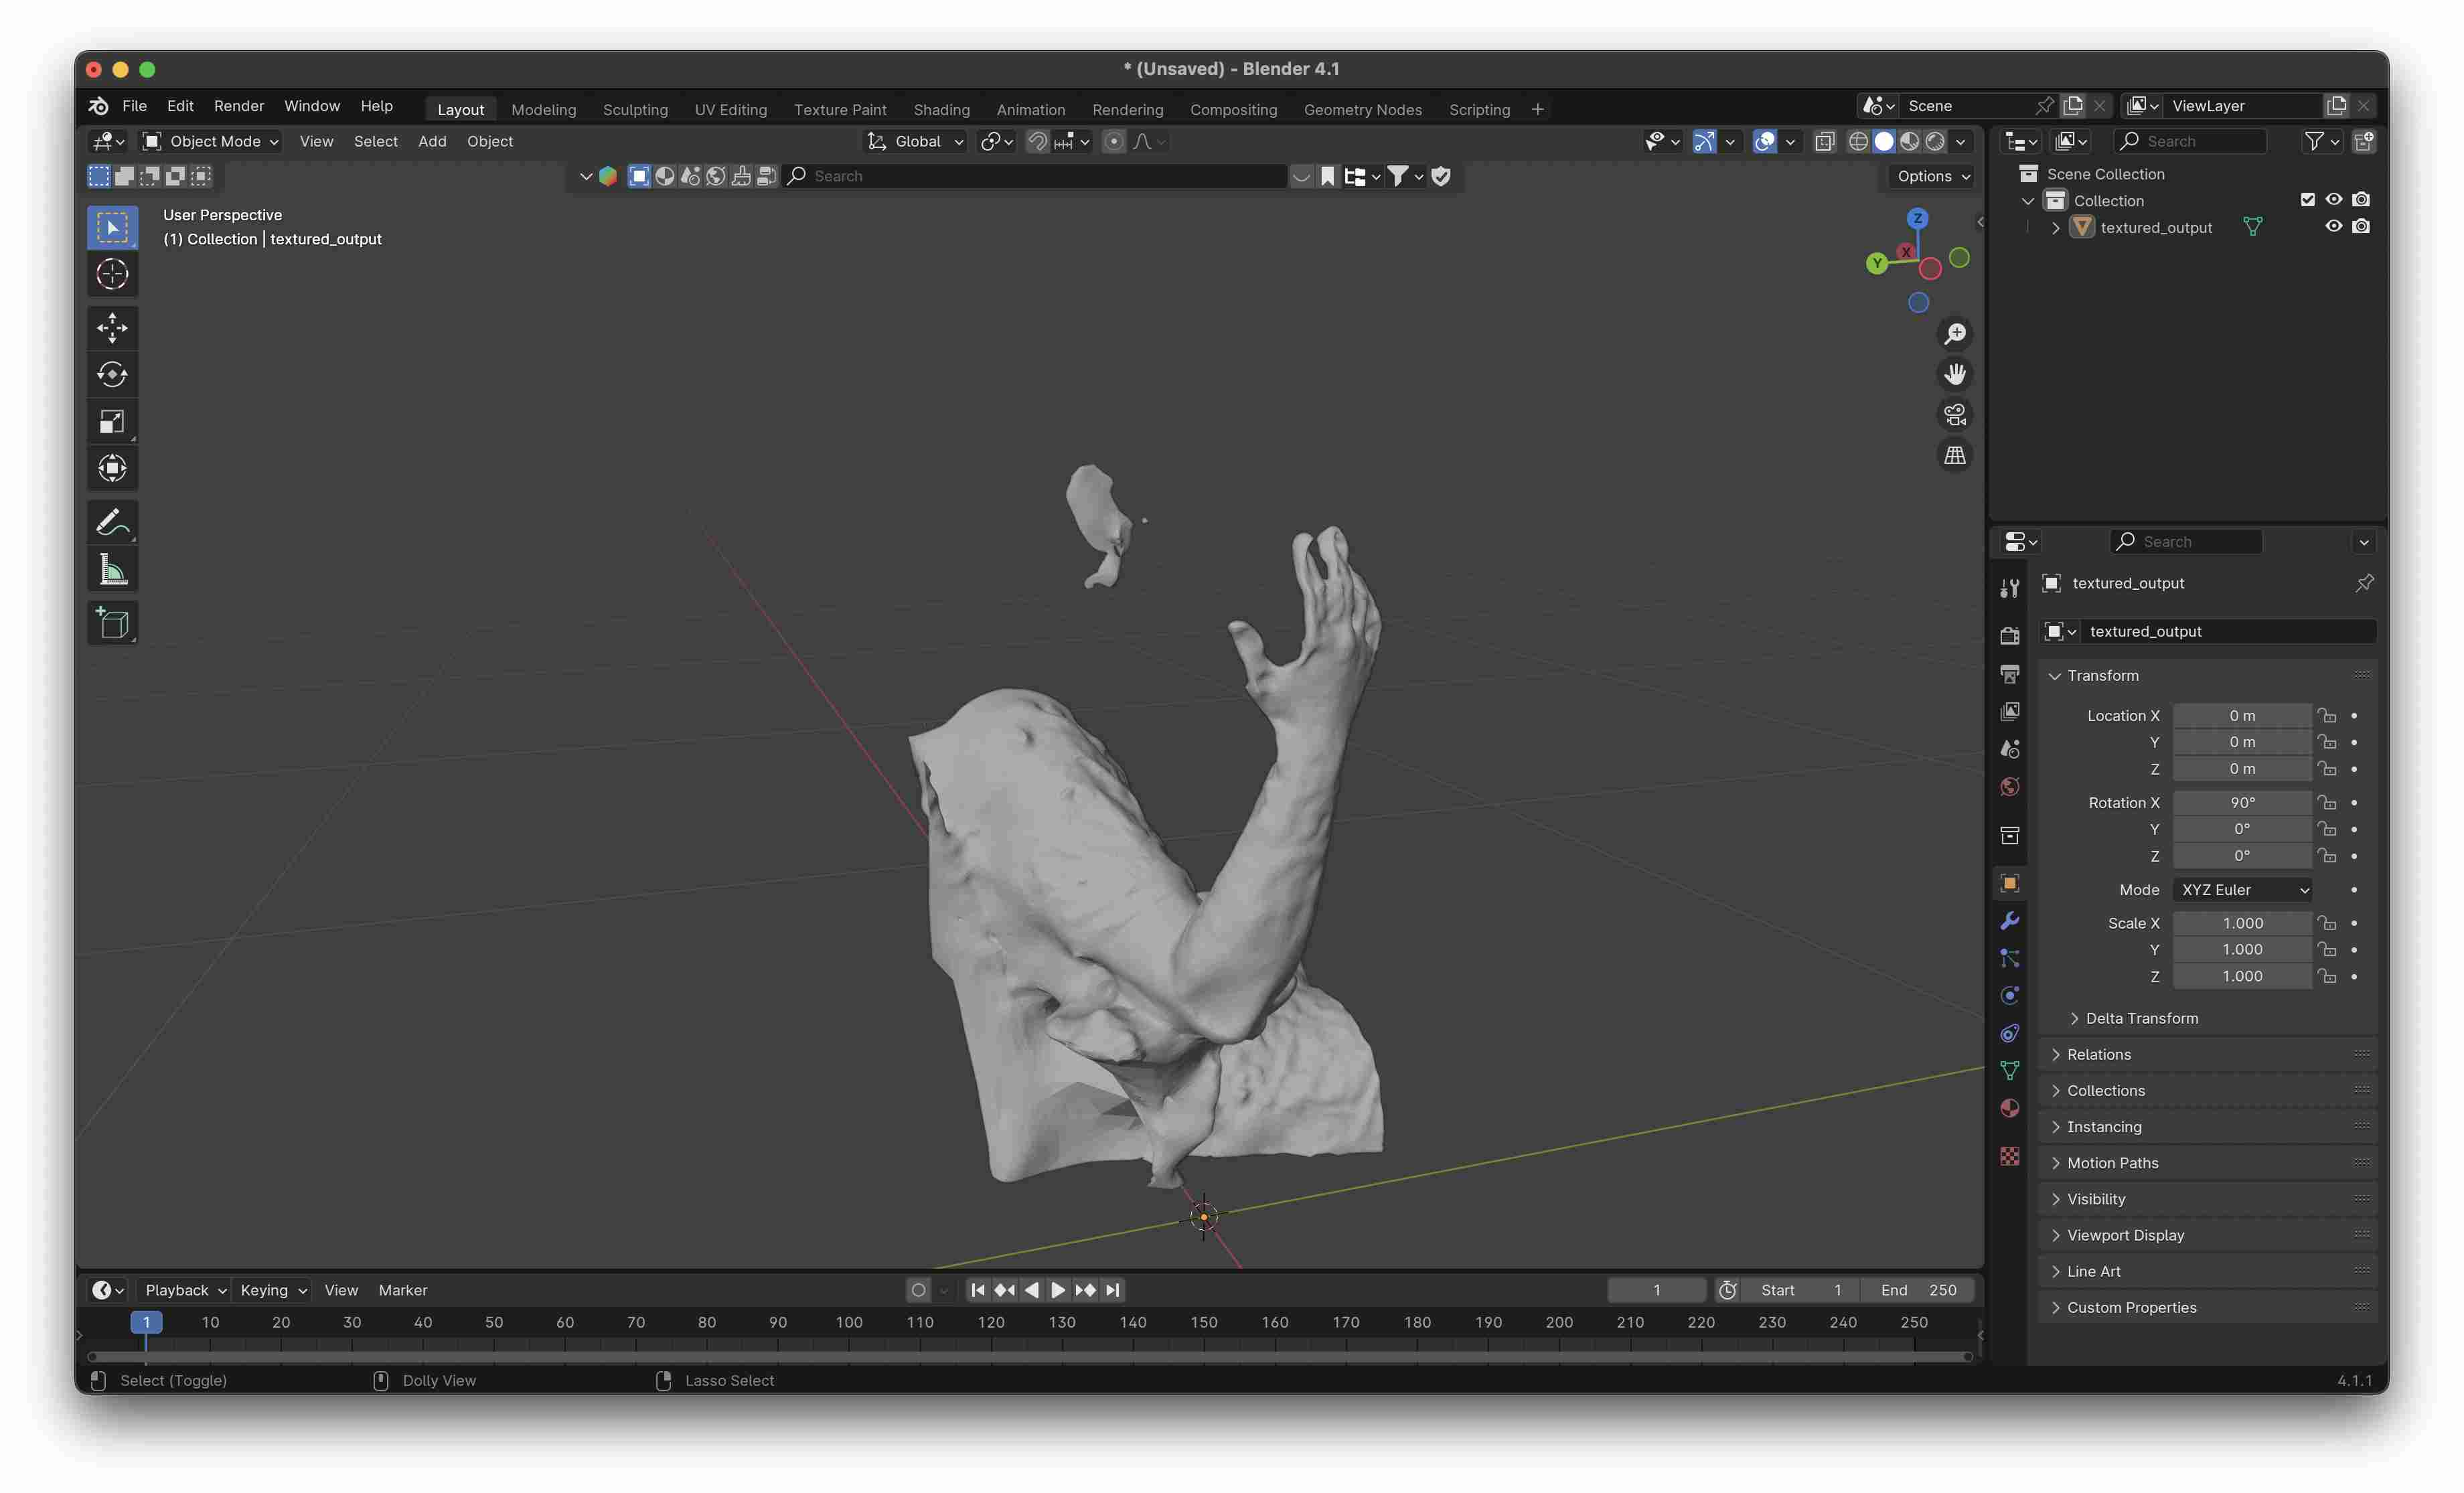Toggle camera view icon in viewport
The height and width of the screenshot is (1493, 2464).
[x=1955, y=415]
